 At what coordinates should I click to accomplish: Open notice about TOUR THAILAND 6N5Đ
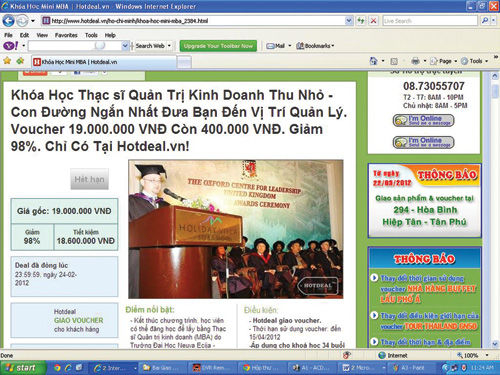tap(429, 321)
